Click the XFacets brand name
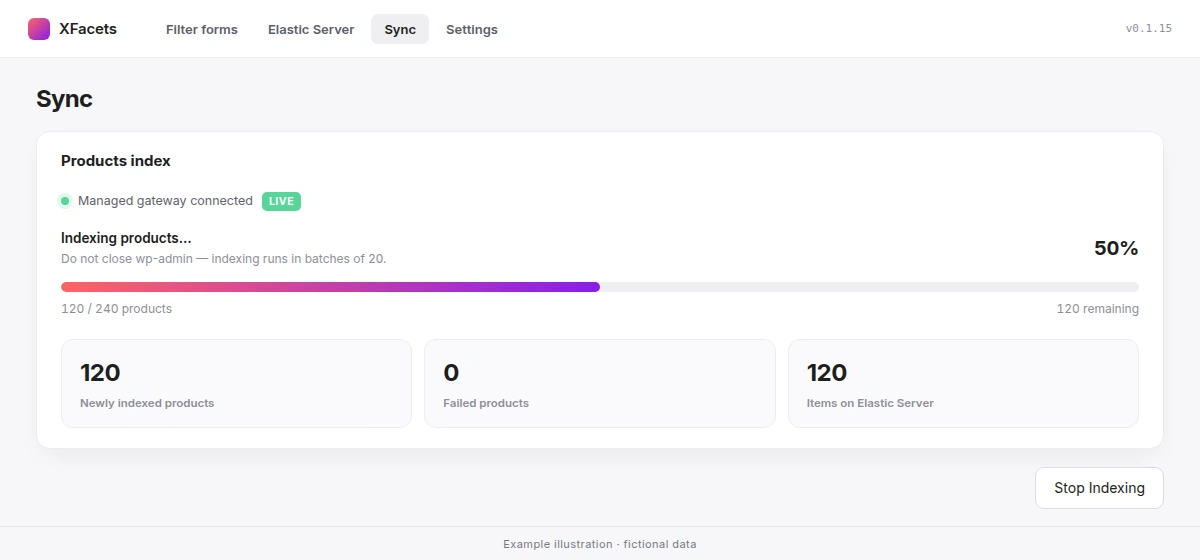The width and height of the screenshot is (1200, 560). pos(88,29)
